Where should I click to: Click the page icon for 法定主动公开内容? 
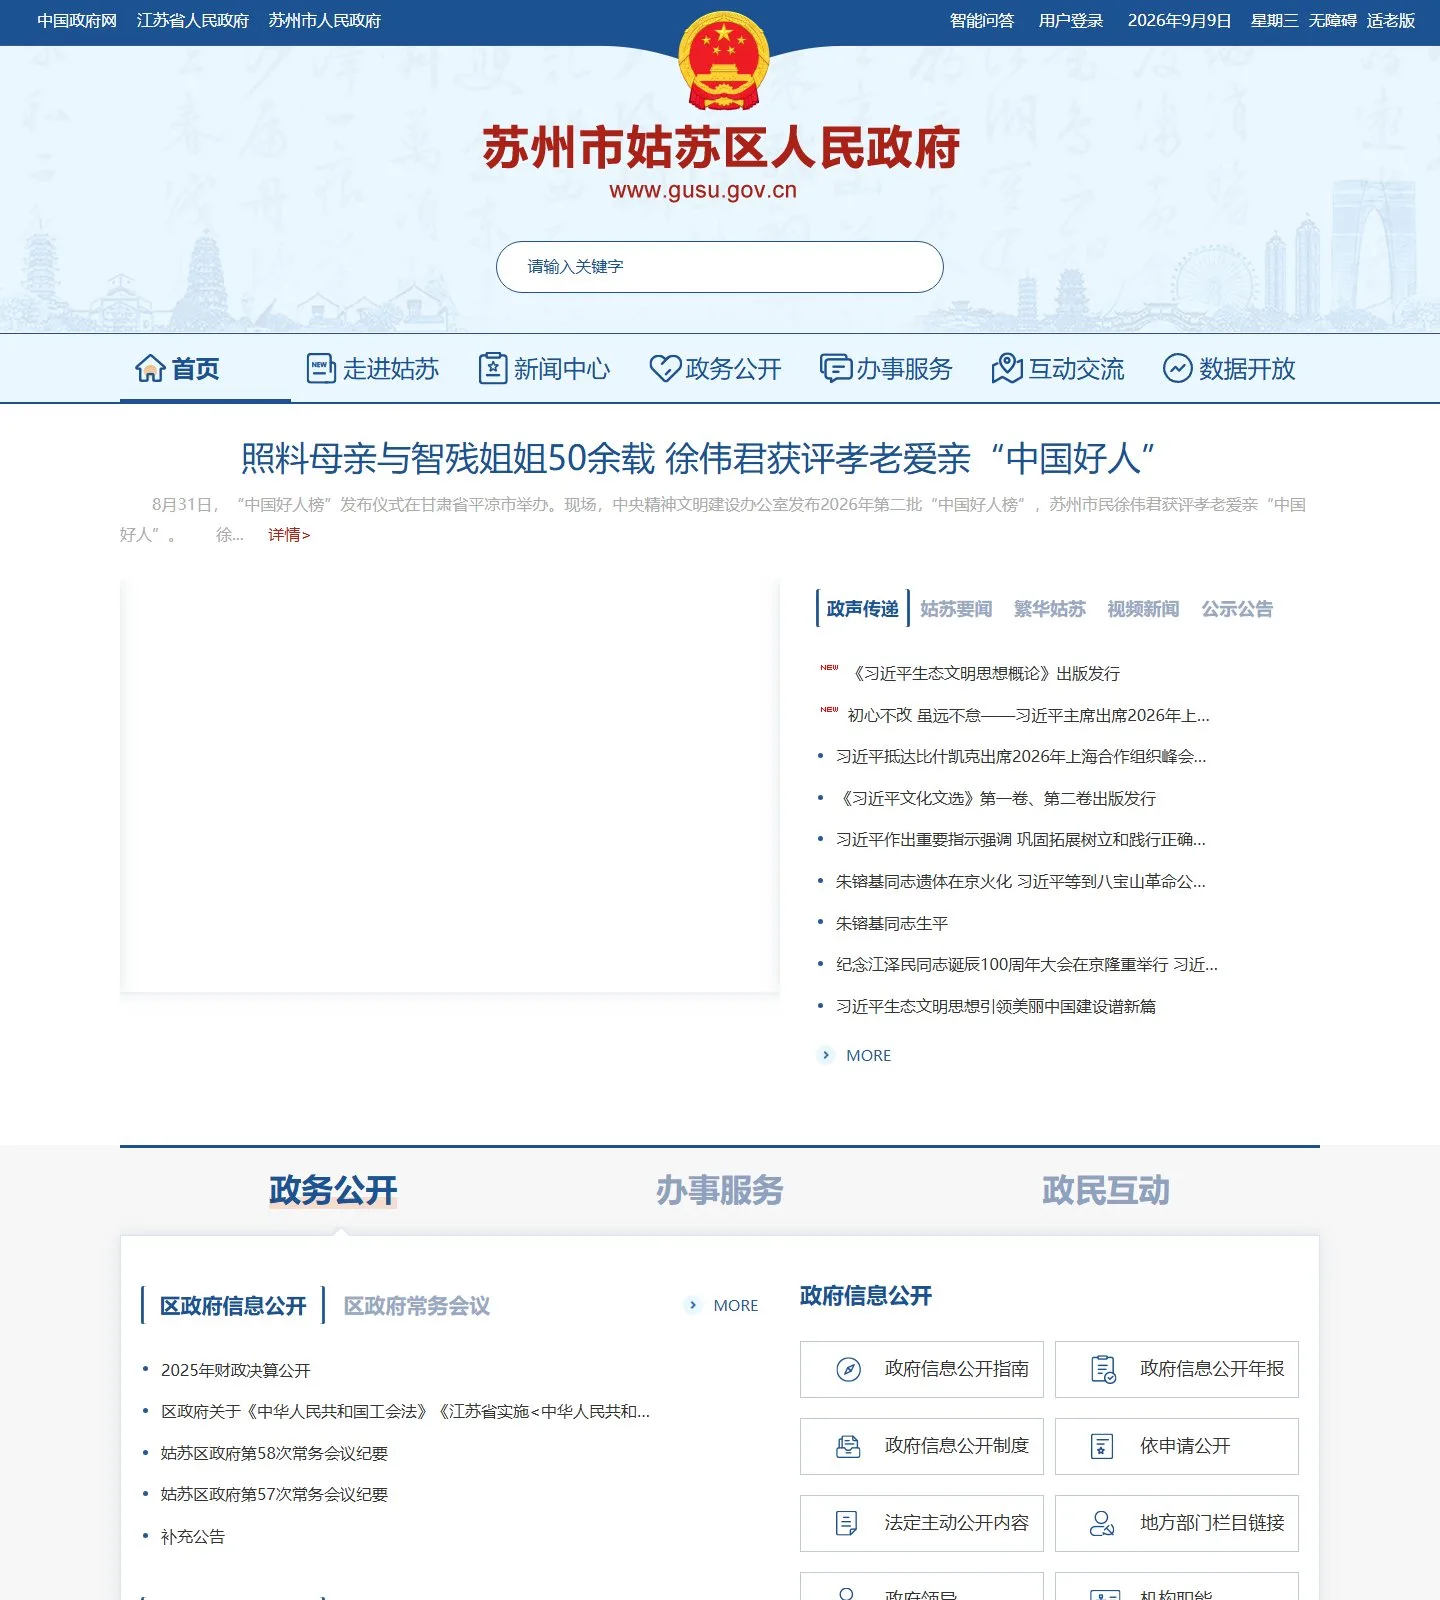tap(846, 1523)
